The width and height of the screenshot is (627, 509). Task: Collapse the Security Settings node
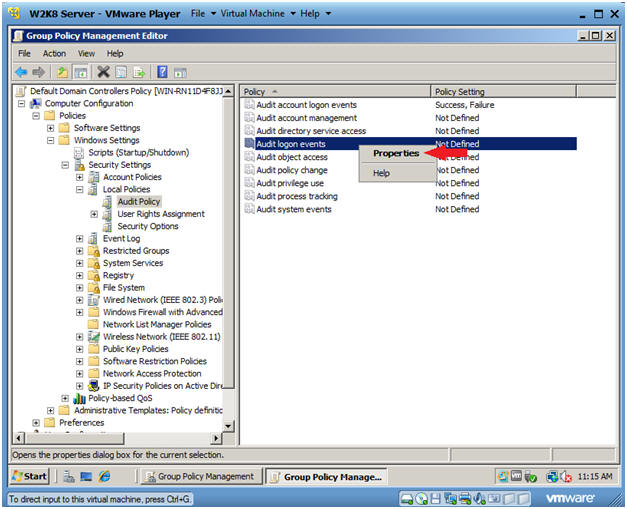[65, 165]
